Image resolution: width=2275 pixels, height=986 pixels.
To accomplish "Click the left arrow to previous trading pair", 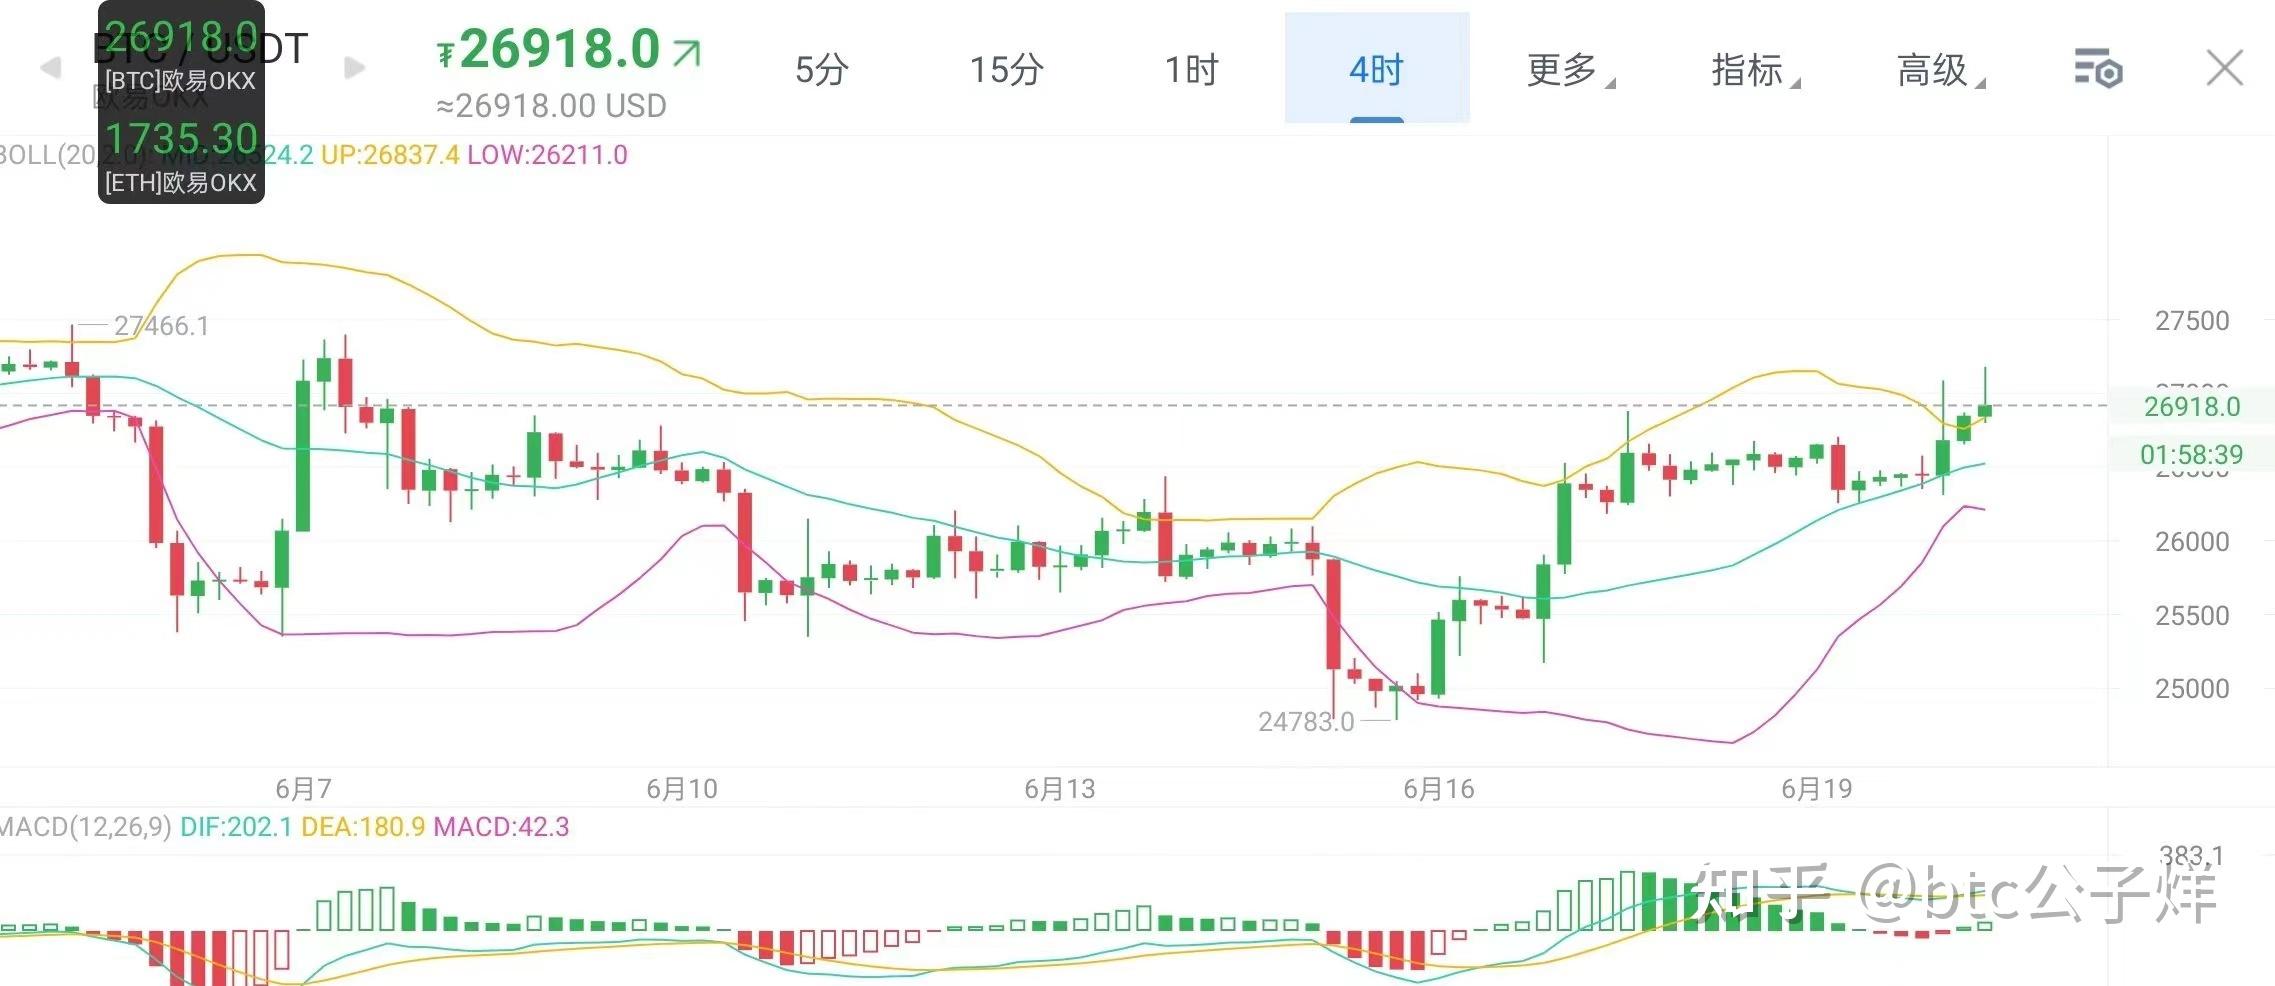I will click(x=50, y=68).
